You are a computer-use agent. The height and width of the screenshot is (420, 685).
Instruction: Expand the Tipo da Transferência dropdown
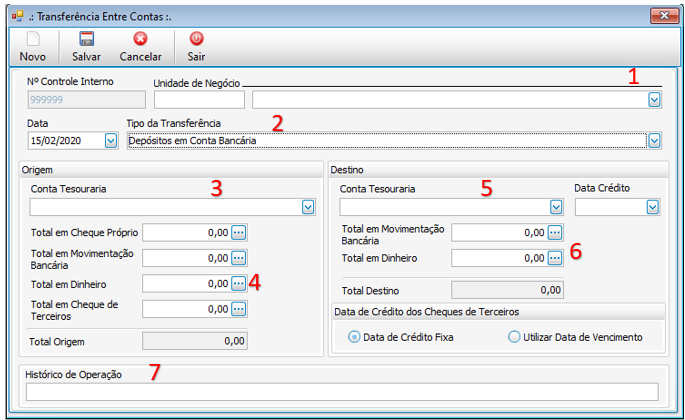point(654,141)
